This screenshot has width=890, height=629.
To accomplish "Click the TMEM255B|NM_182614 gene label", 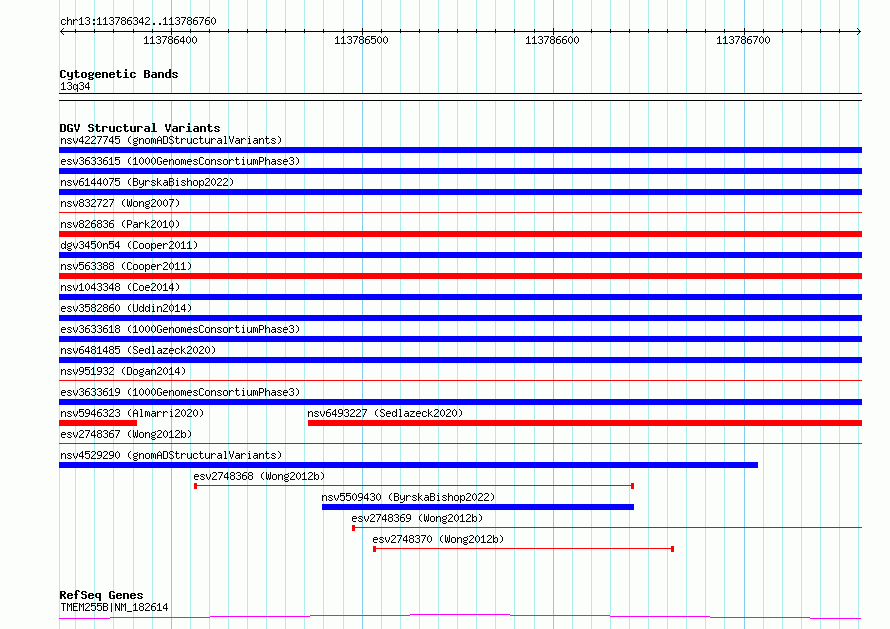I will pyautogui.click(x=114, y=607).
